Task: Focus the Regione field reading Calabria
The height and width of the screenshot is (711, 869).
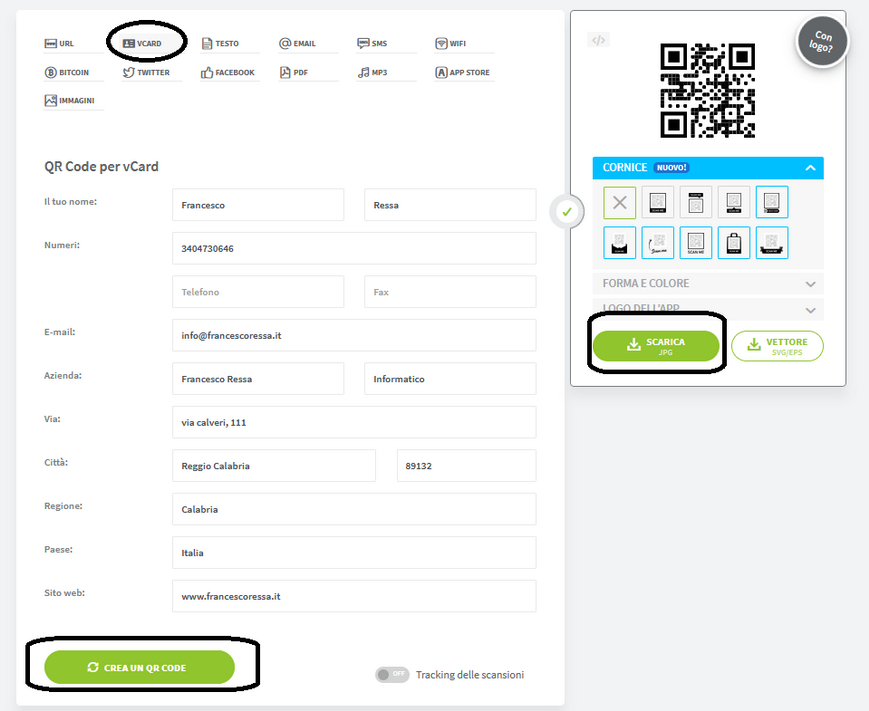Action: pyautogui.click(x=354, y=509)
